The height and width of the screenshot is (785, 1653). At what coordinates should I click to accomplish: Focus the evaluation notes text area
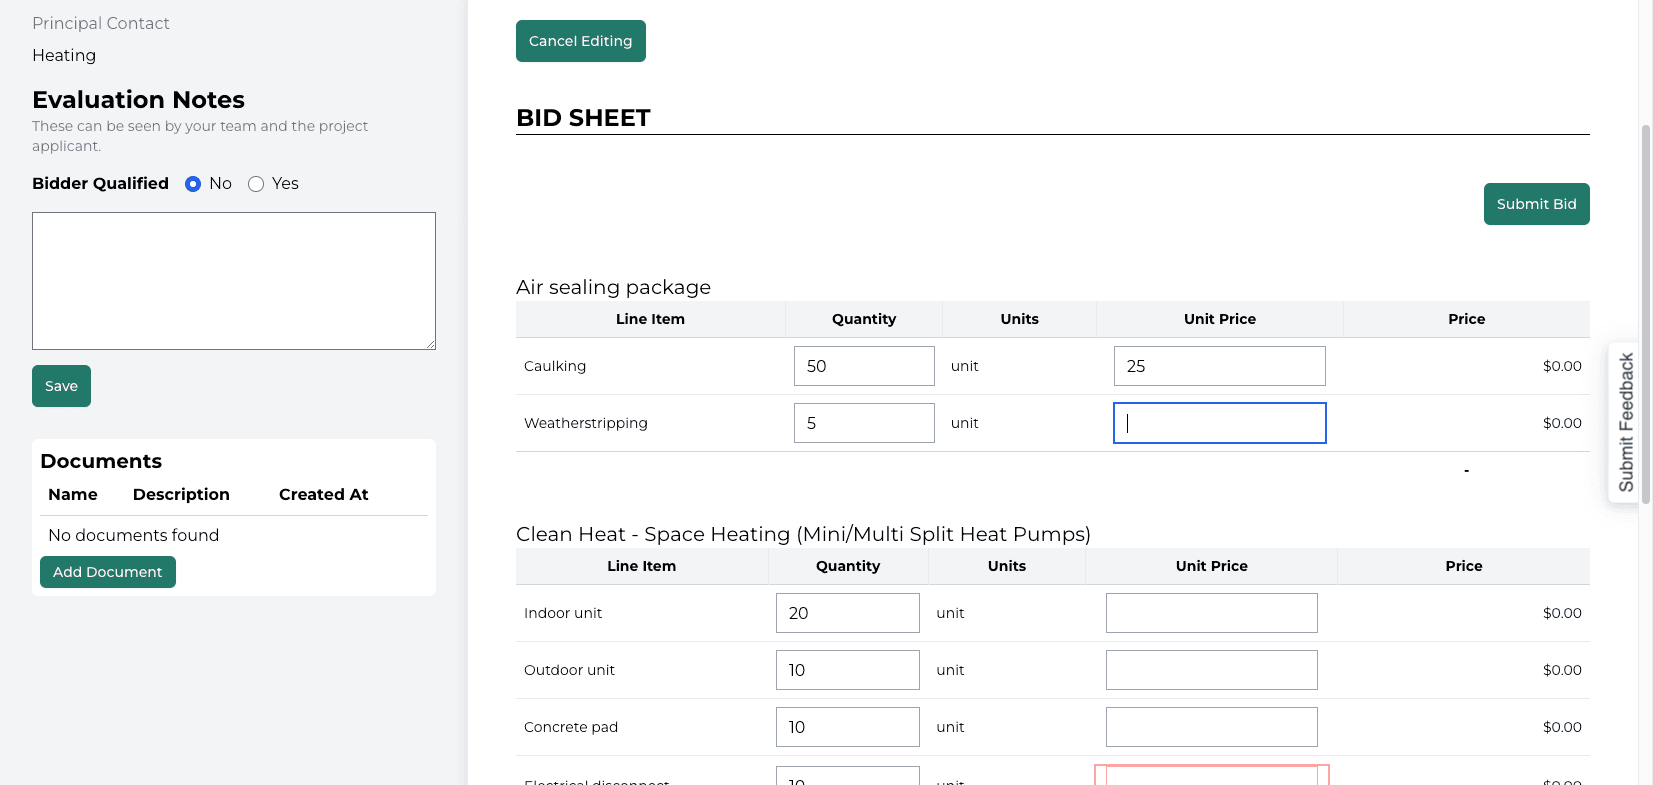(234, 281)
